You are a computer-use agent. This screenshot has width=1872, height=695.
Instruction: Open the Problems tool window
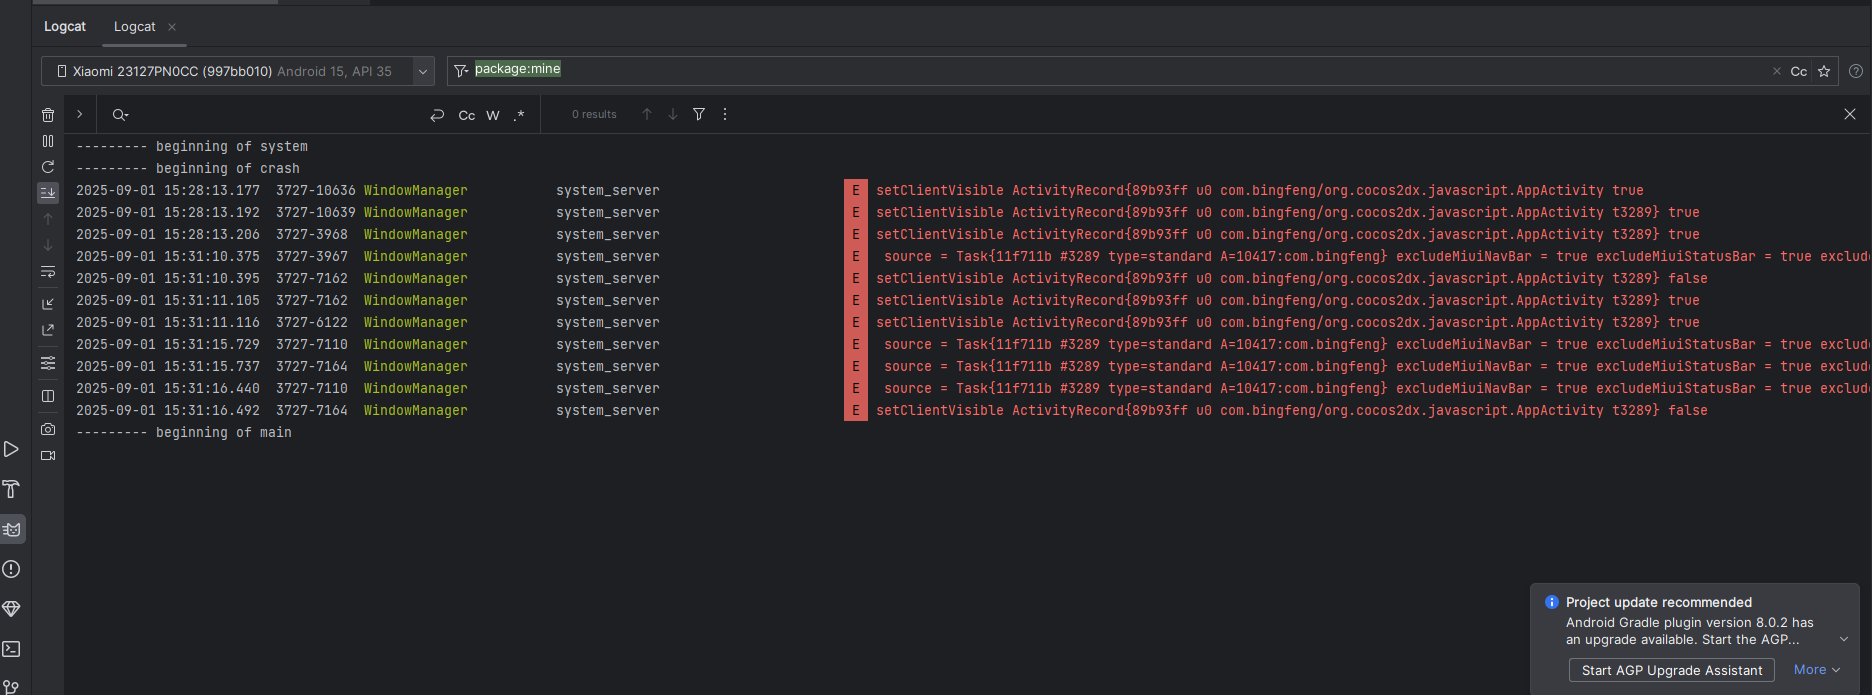click(12, 569)
